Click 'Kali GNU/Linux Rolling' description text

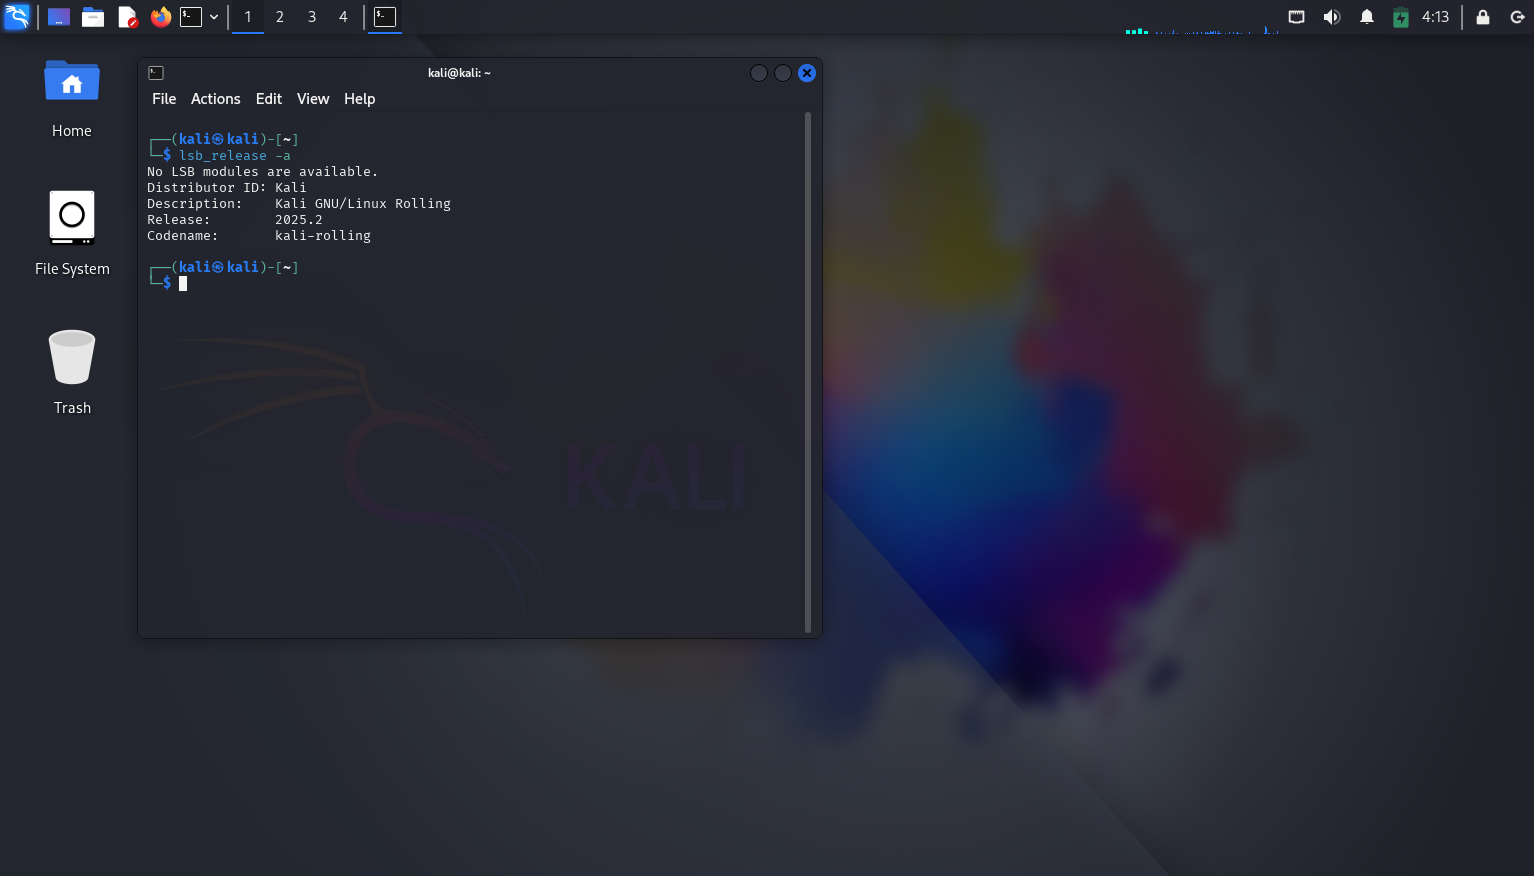click(363, 204)
